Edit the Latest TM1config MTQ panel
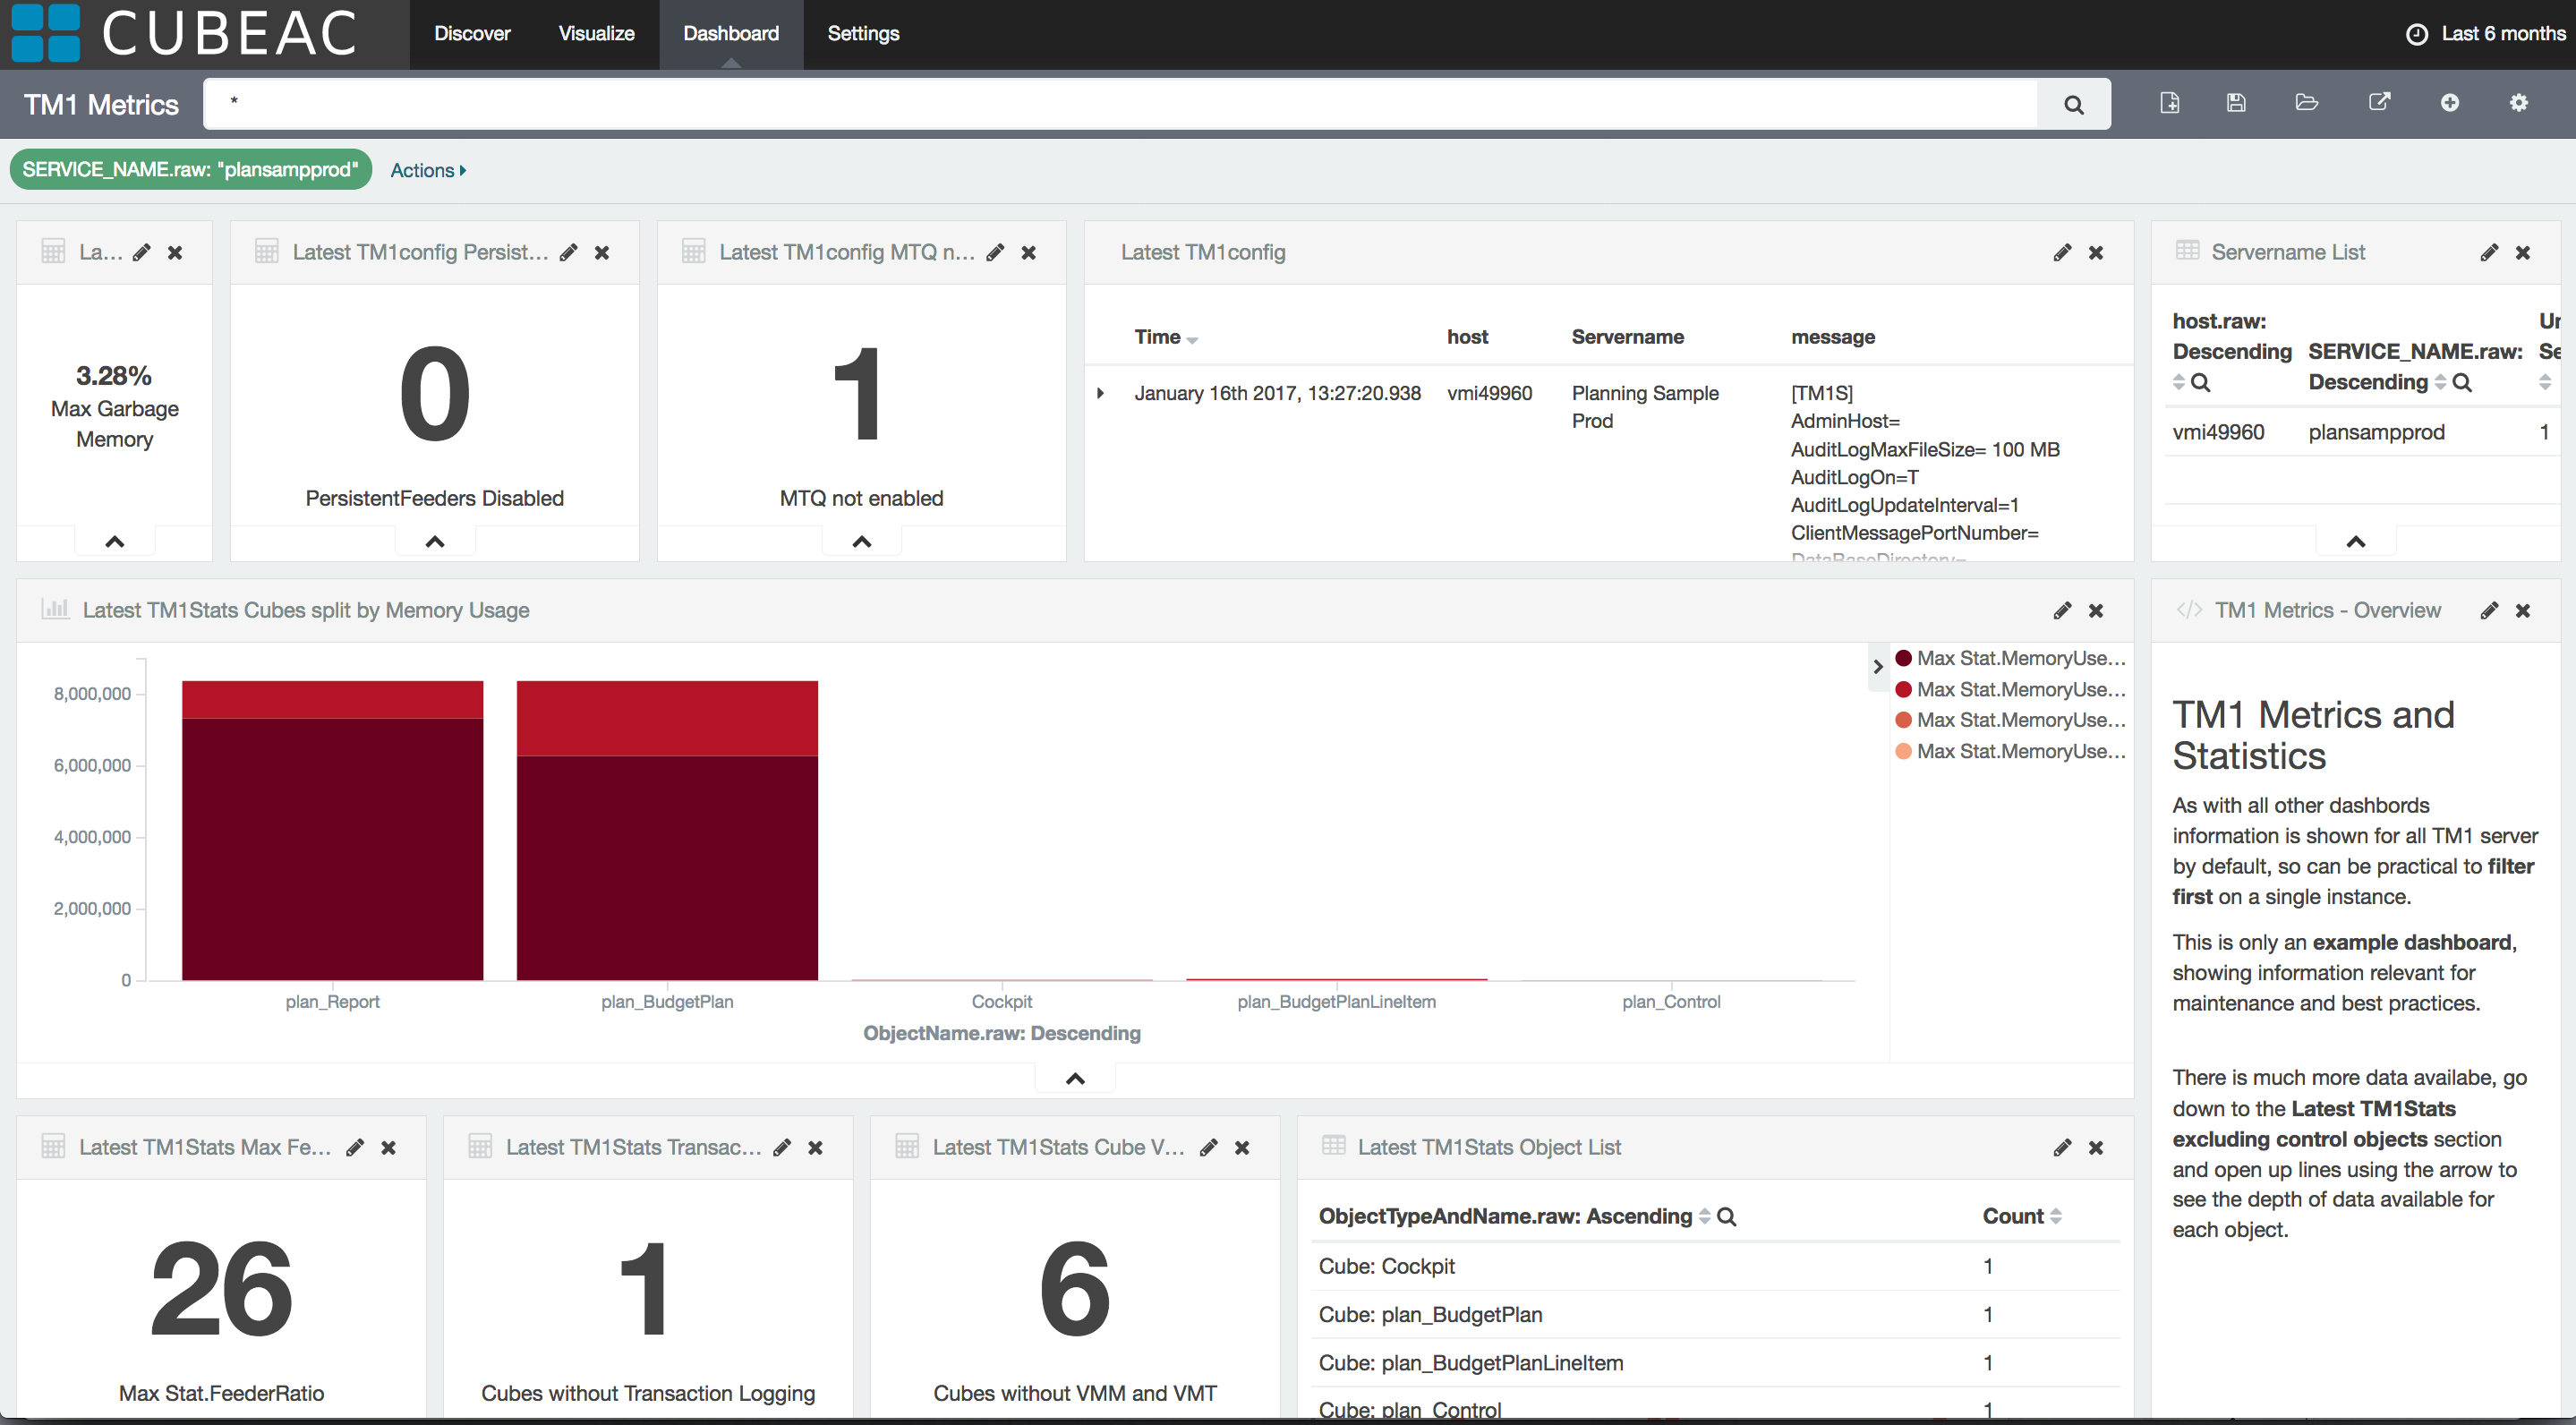This screenshot has height=1425, width=2576. click(x=995, y=253)
